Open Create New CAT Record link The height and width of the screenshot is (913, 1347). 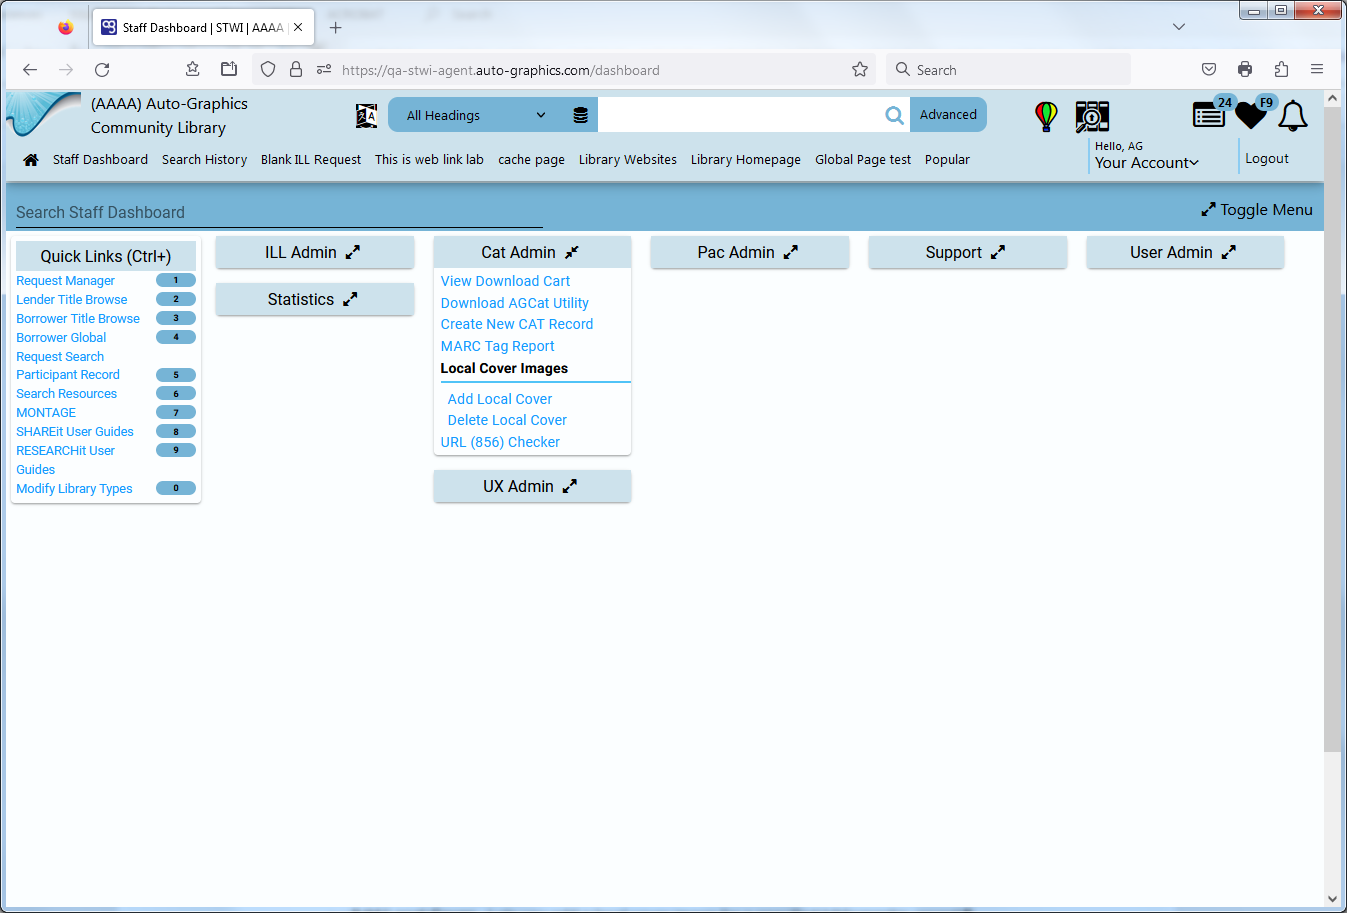pyautogui.click(x=517, y=325)
